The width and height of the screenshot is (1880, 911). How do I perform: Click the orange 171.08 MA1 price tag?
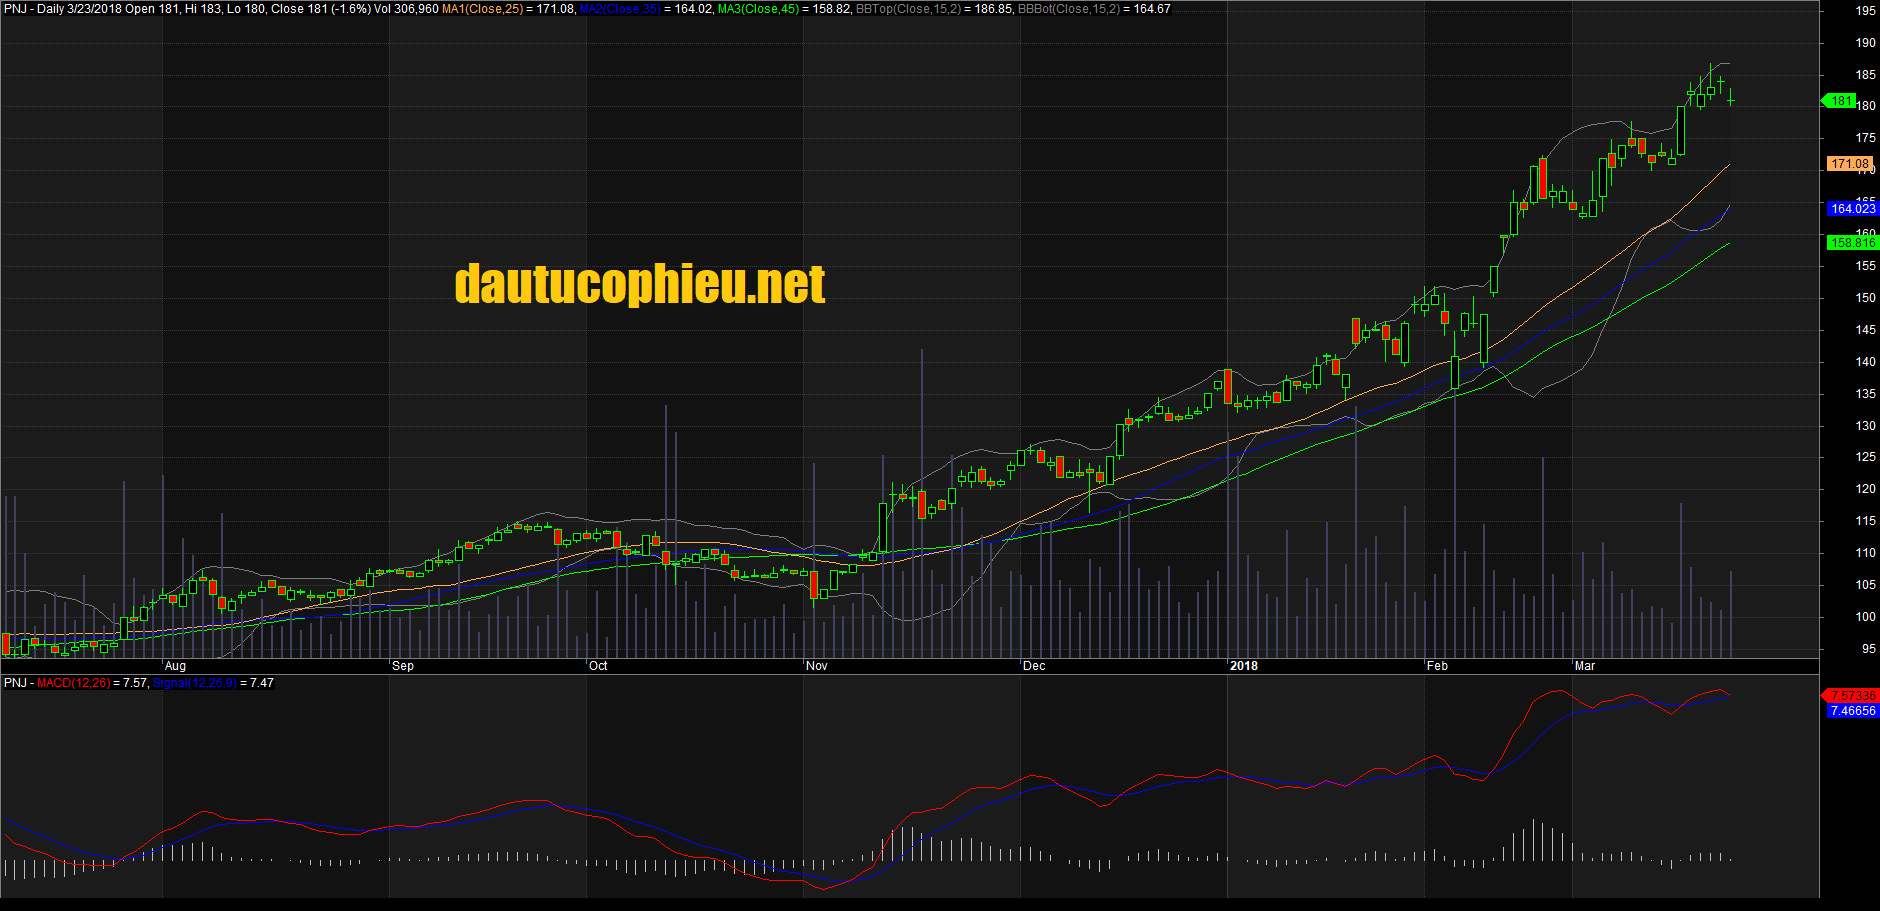pyautogui.click(x=1849, y=164)
